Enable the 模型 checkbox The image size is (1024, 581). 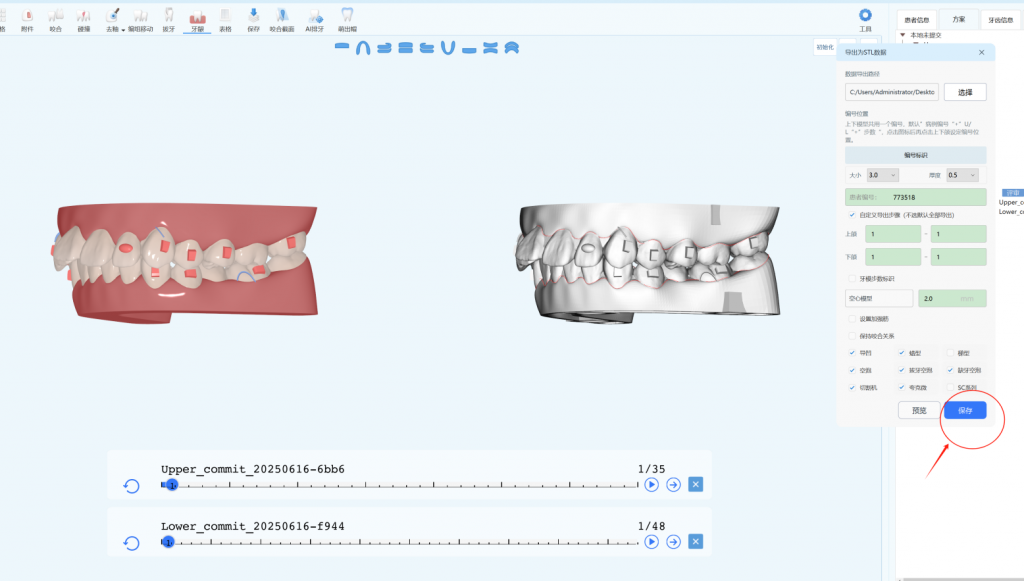(x=950, y=353)
